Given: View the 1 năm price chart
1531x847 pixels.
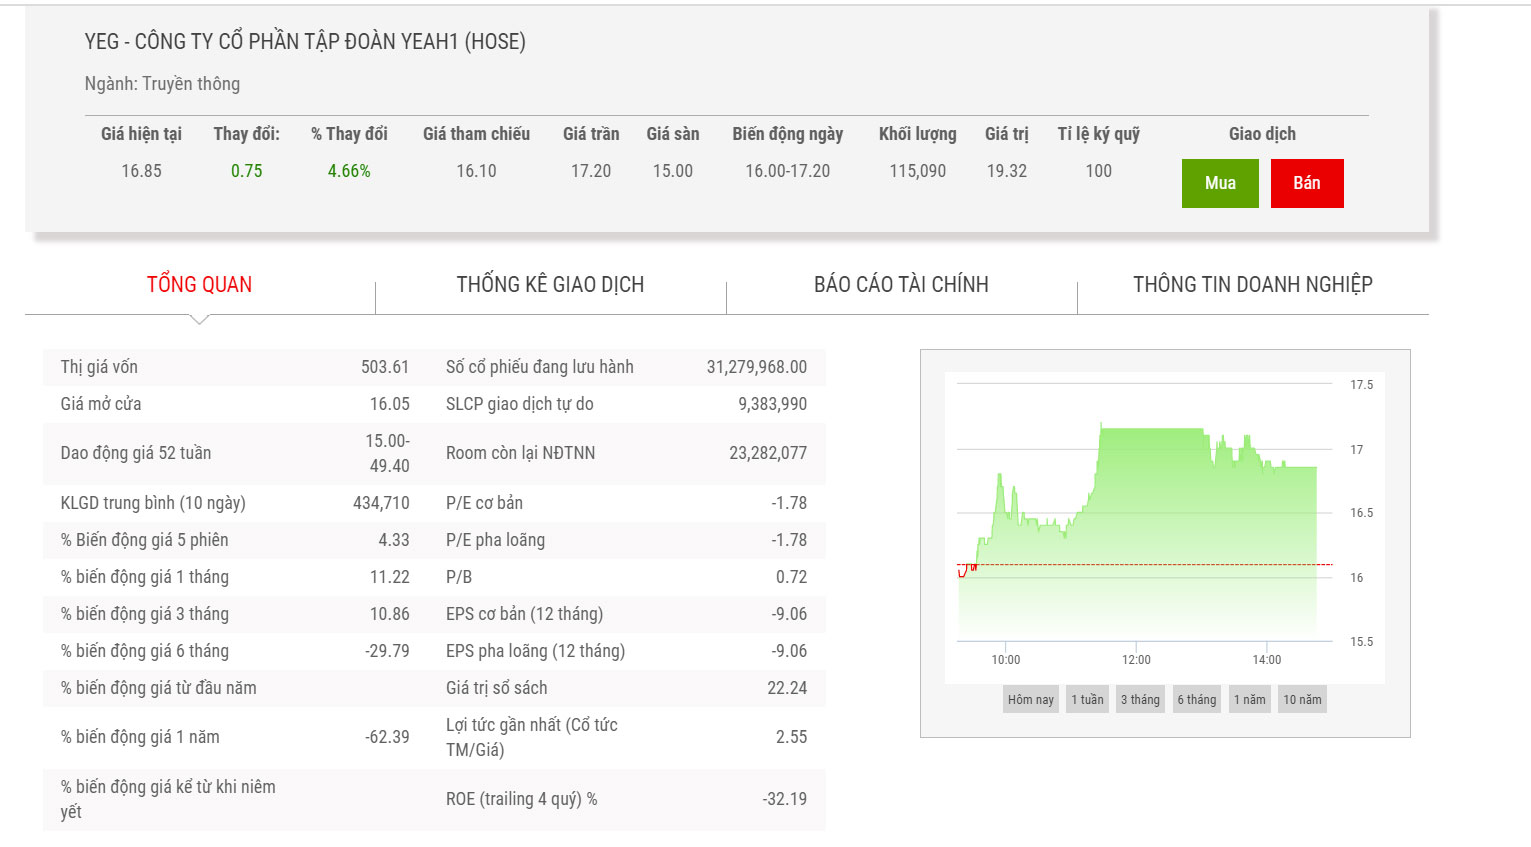Looking at the screenshot, I should 1249,700.
